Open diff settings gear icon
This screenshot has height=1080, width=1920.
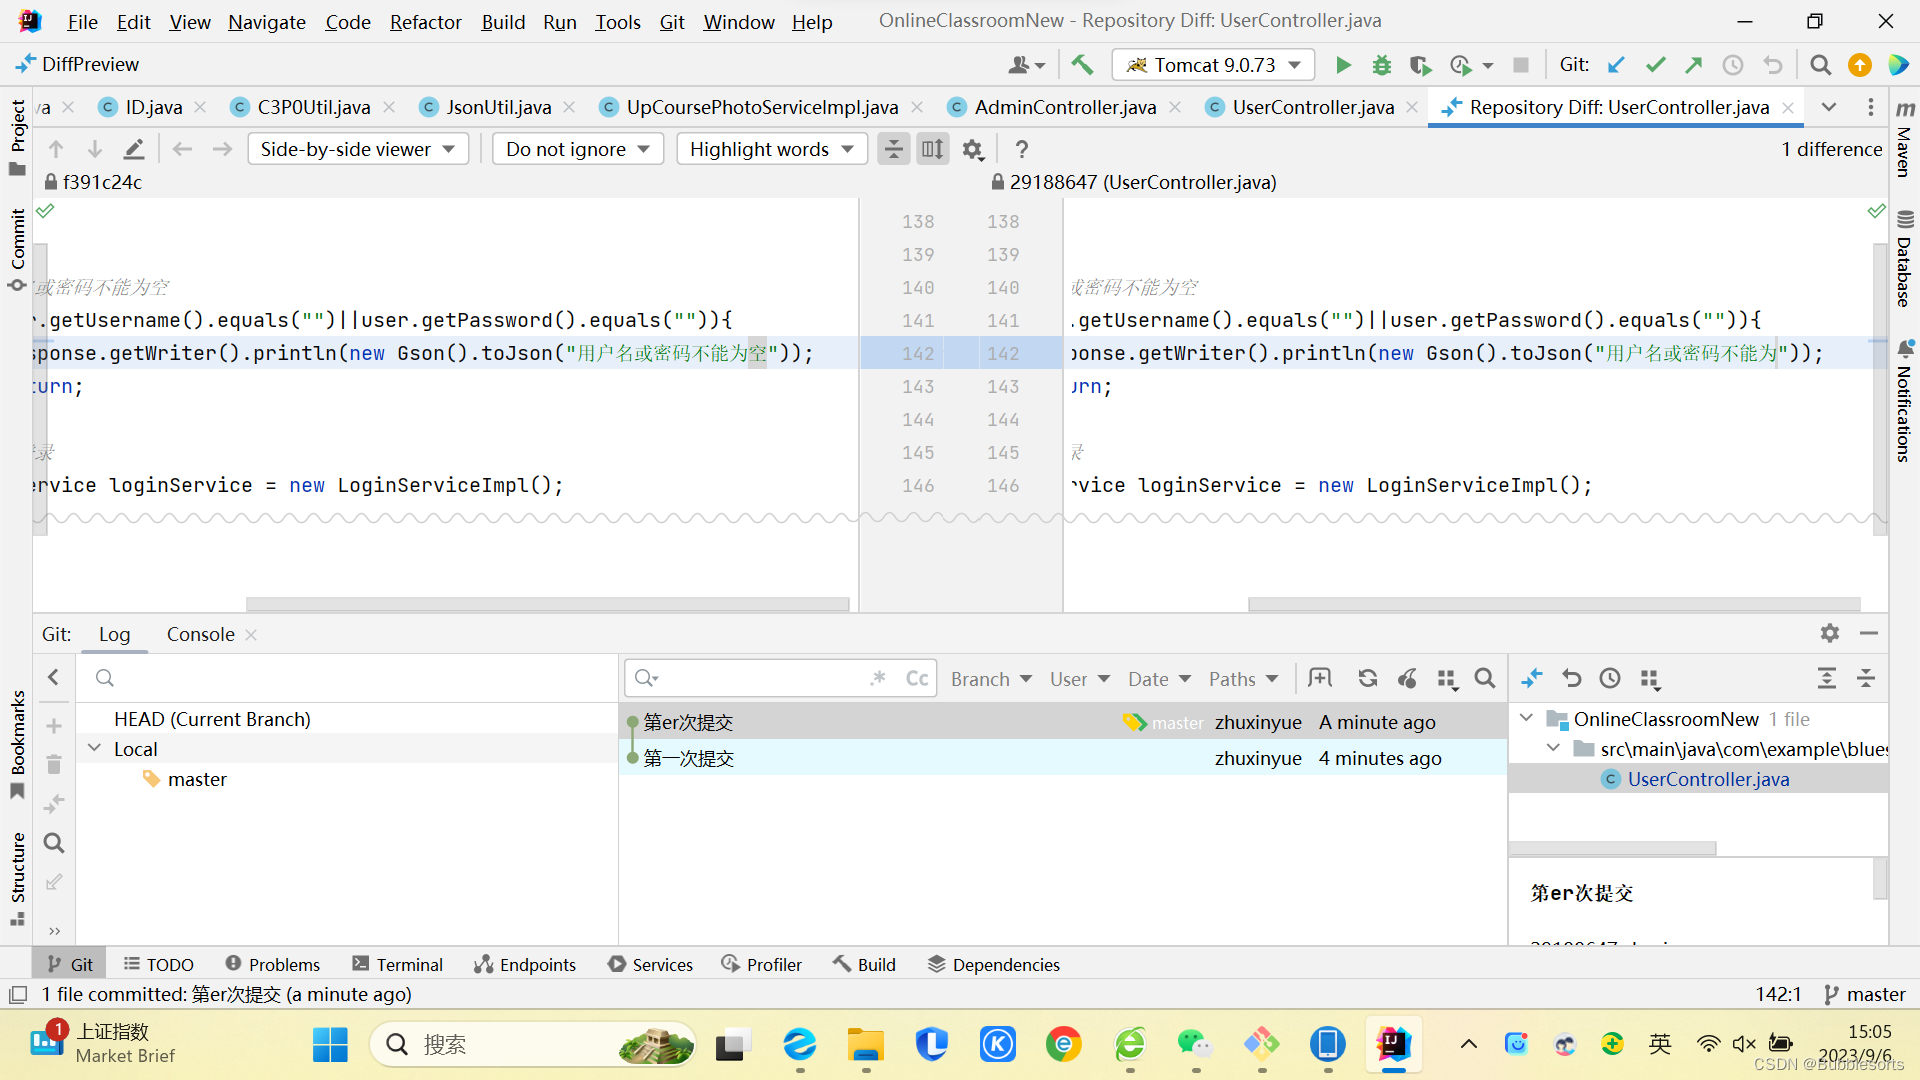pyautogui.click(x=972, y=150)
